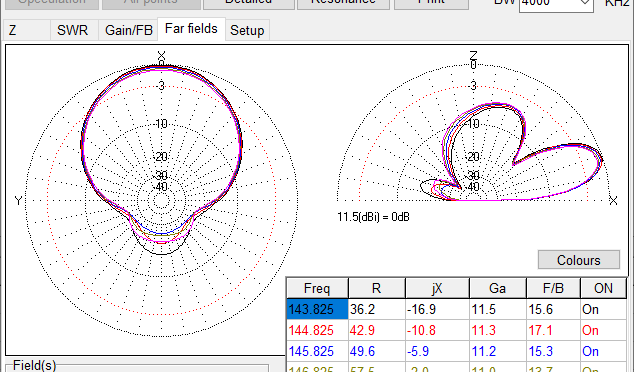Image resolution: width=634 pixels, height=372 pixels.
Task: Click jX value -16.9
Action: (437, 309)
